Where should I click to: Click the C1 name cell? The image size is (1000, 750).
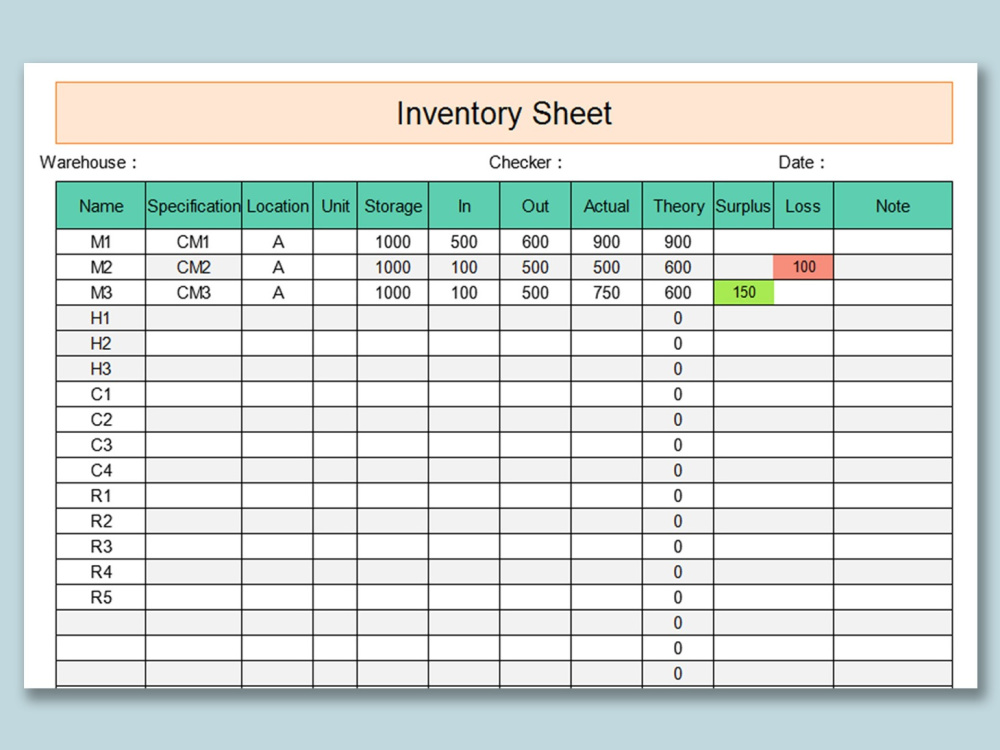(x=101, y=394)
